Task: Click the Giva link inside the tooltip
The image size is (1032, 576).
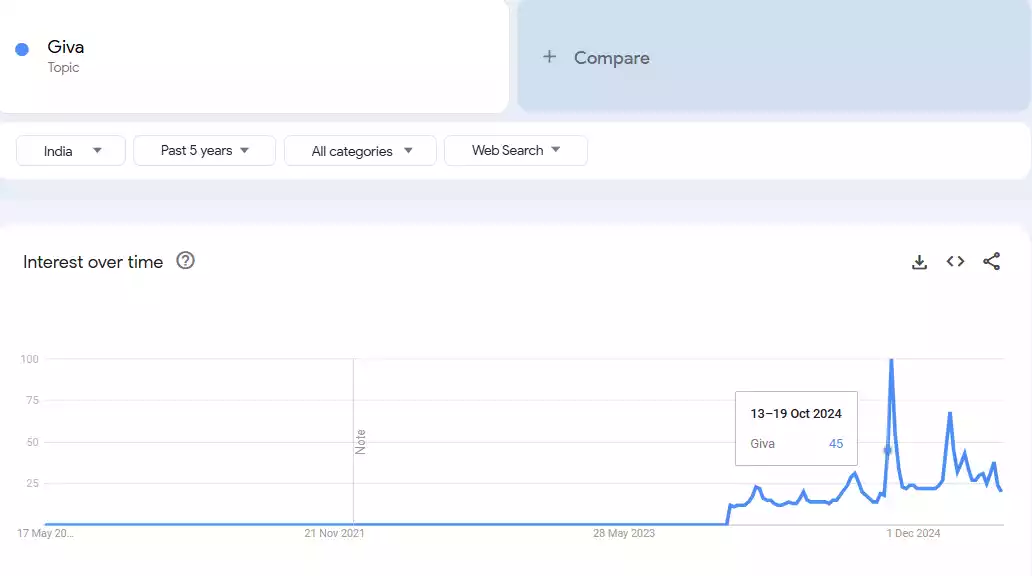Action: 762,443
